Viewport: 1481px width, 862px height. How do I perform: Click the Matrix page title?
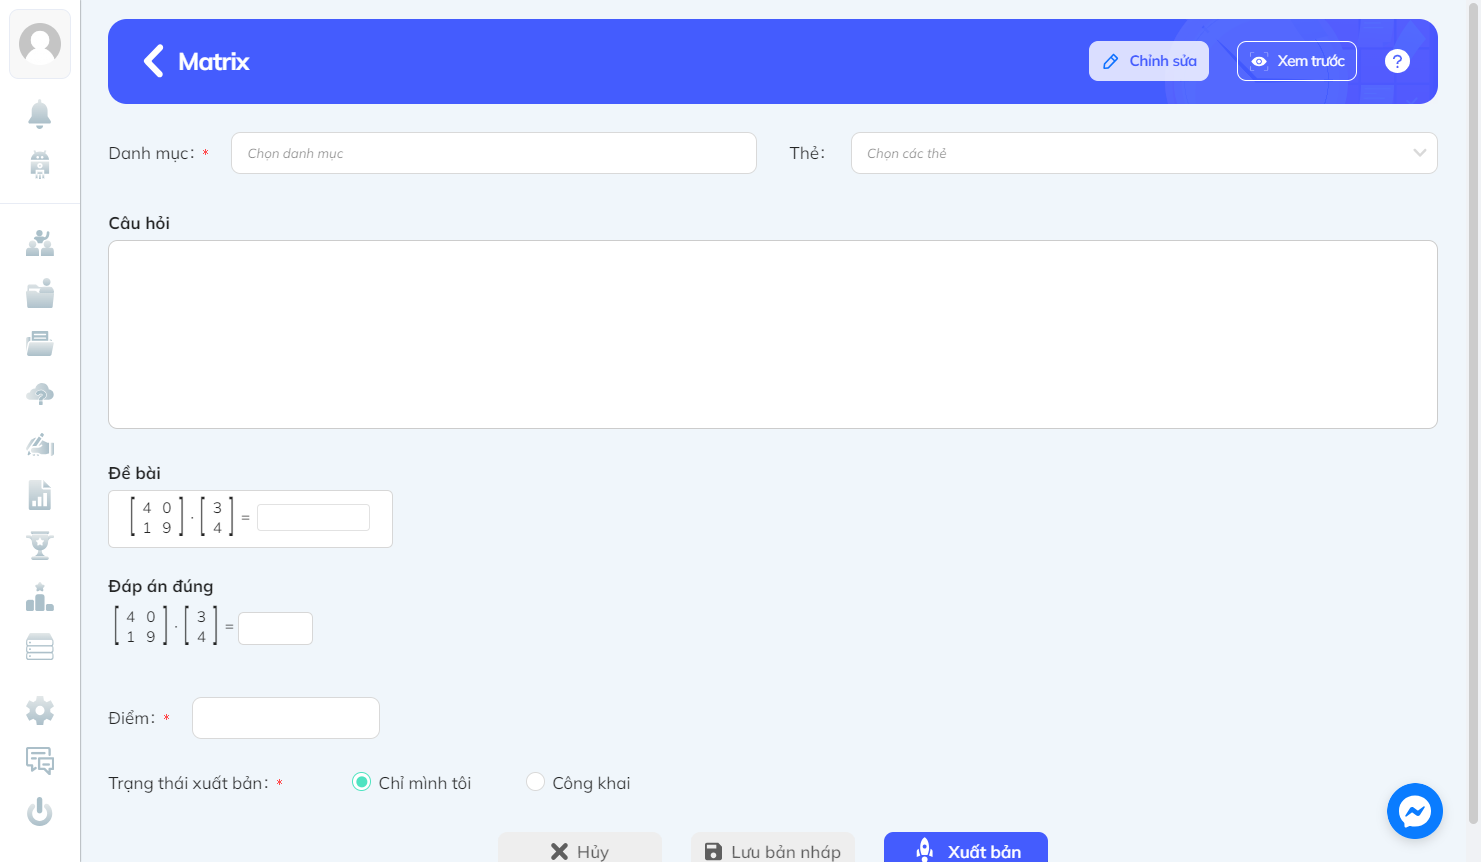214,62
